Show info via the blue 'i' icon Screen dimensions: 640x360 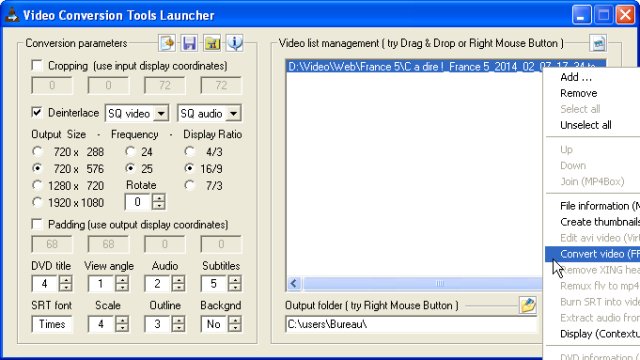click(235, 43)
